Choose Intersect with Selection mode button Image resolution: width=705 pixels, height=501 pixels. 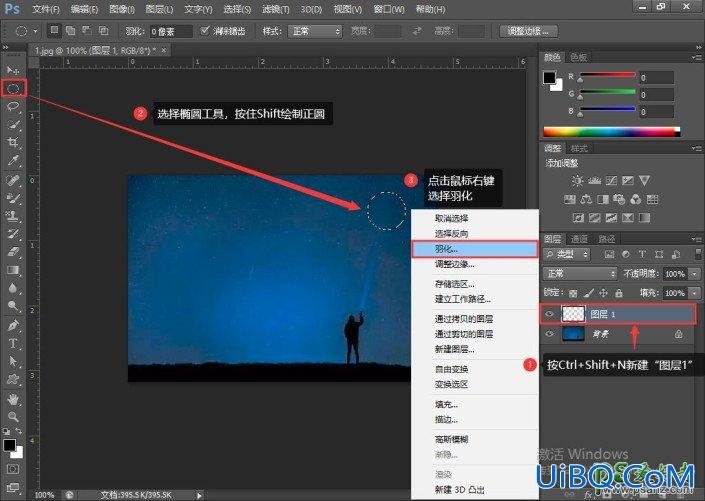click(x=103, y=31)
